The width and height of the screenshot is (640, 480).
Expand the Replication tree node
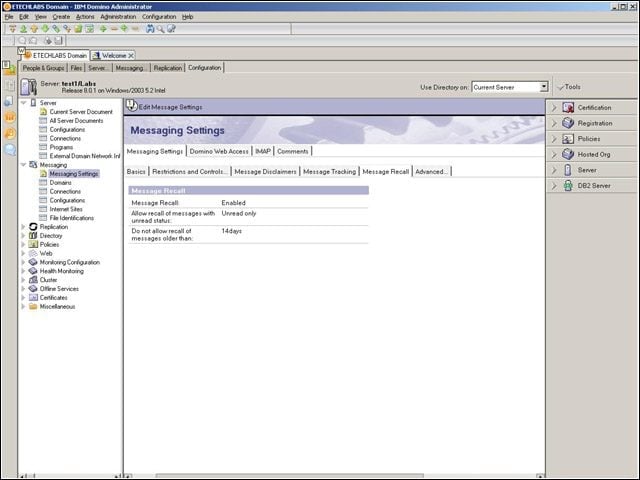23,227
